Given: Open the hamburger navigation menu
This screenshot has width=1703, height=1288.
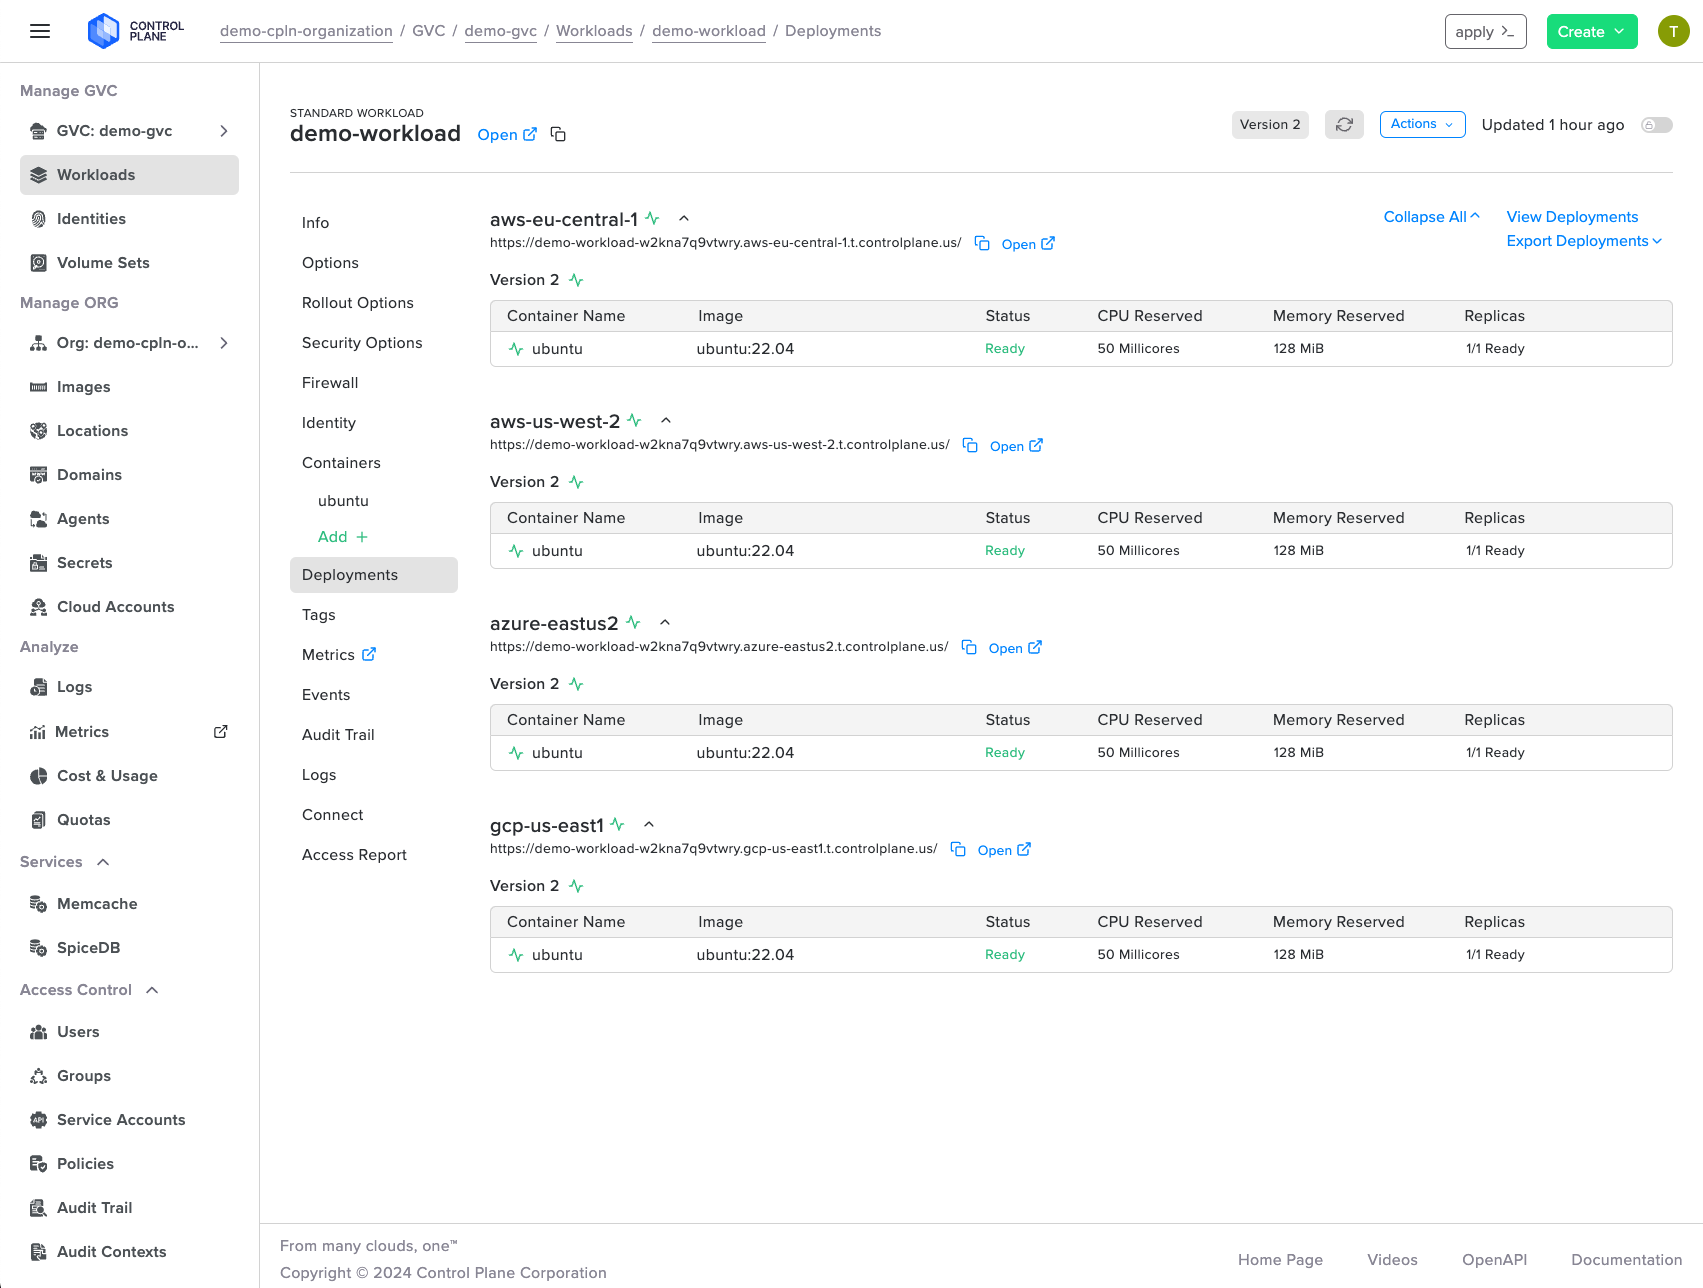Looking at the screenshot, I should point(39,31).
